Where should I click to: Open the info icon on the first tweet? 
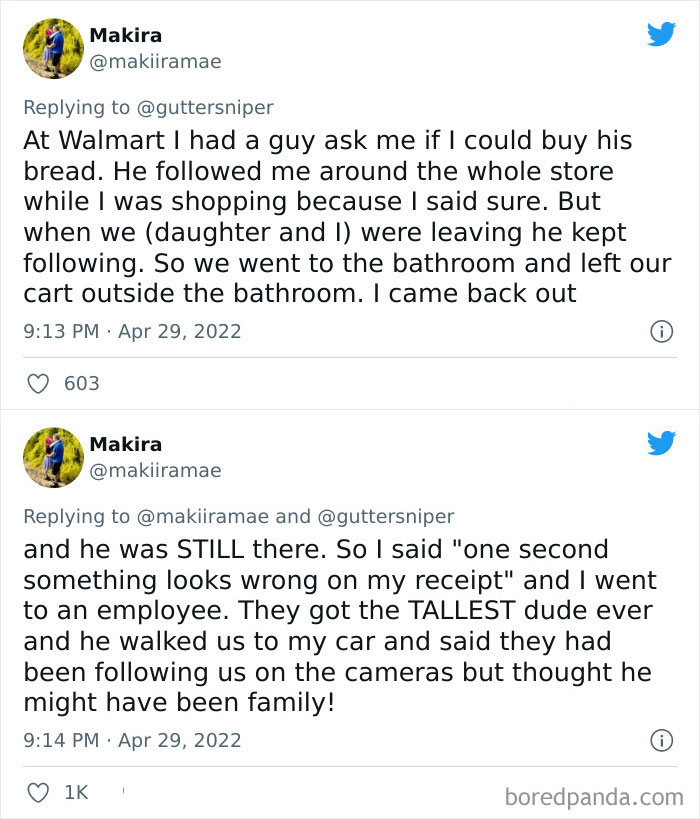pos(662,331)
